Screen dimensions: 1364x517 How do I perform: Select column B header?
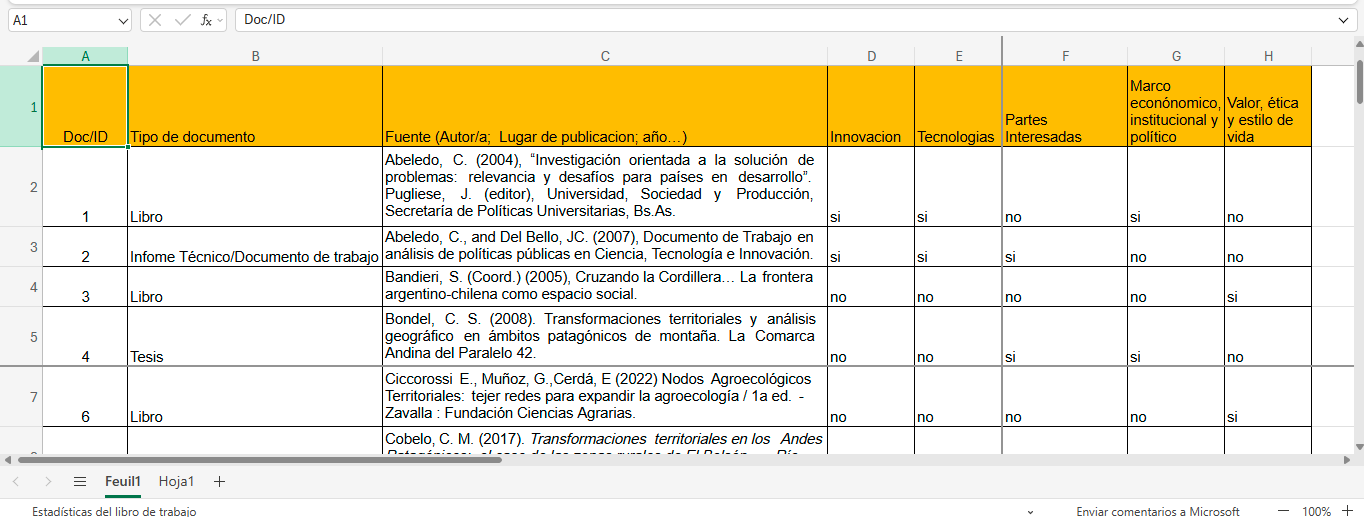(255, 56)
